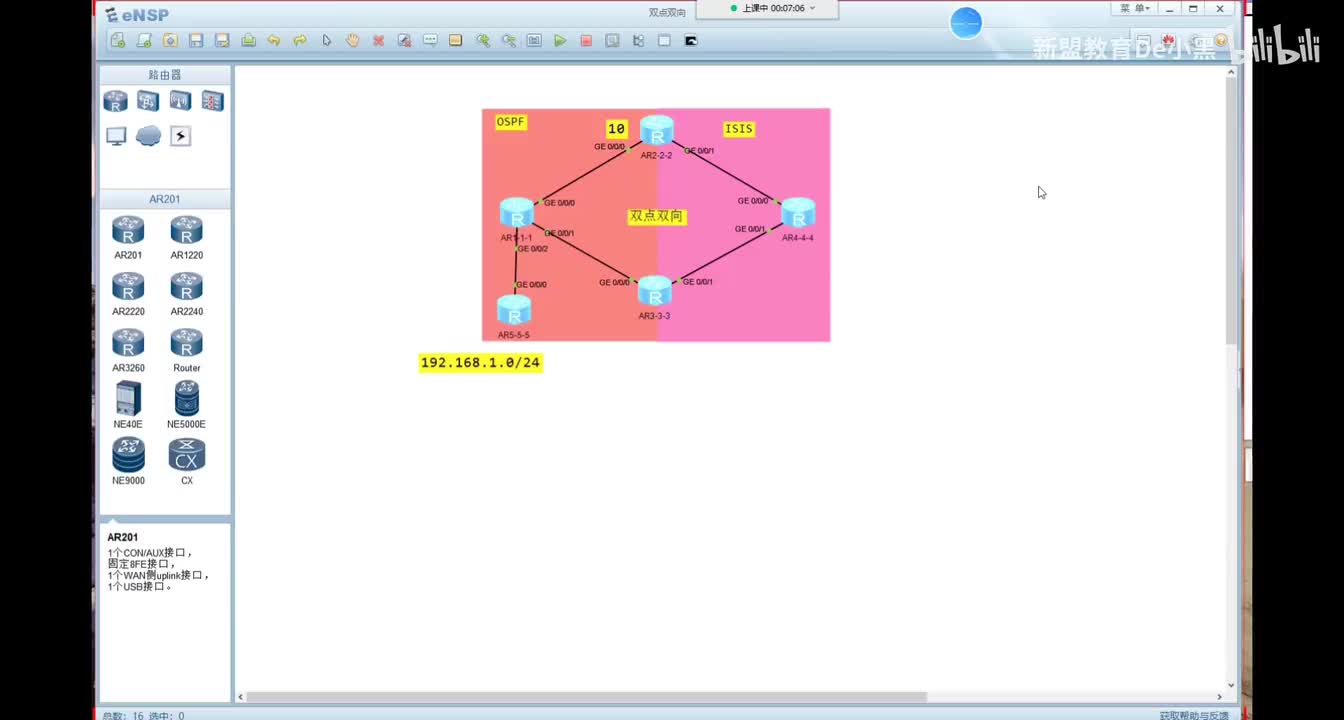Pick the generic Router model
This screenshot has height=720, width=1344.
(187, 350)
